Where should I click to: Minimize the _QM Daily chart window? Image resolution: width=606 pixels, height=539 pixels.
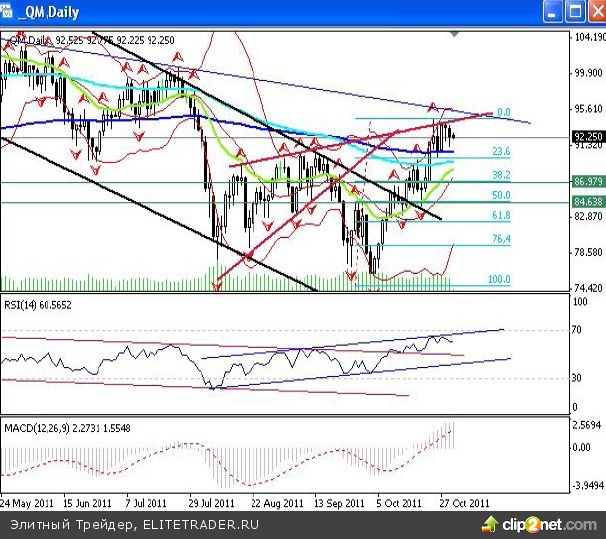click(551, 12)
